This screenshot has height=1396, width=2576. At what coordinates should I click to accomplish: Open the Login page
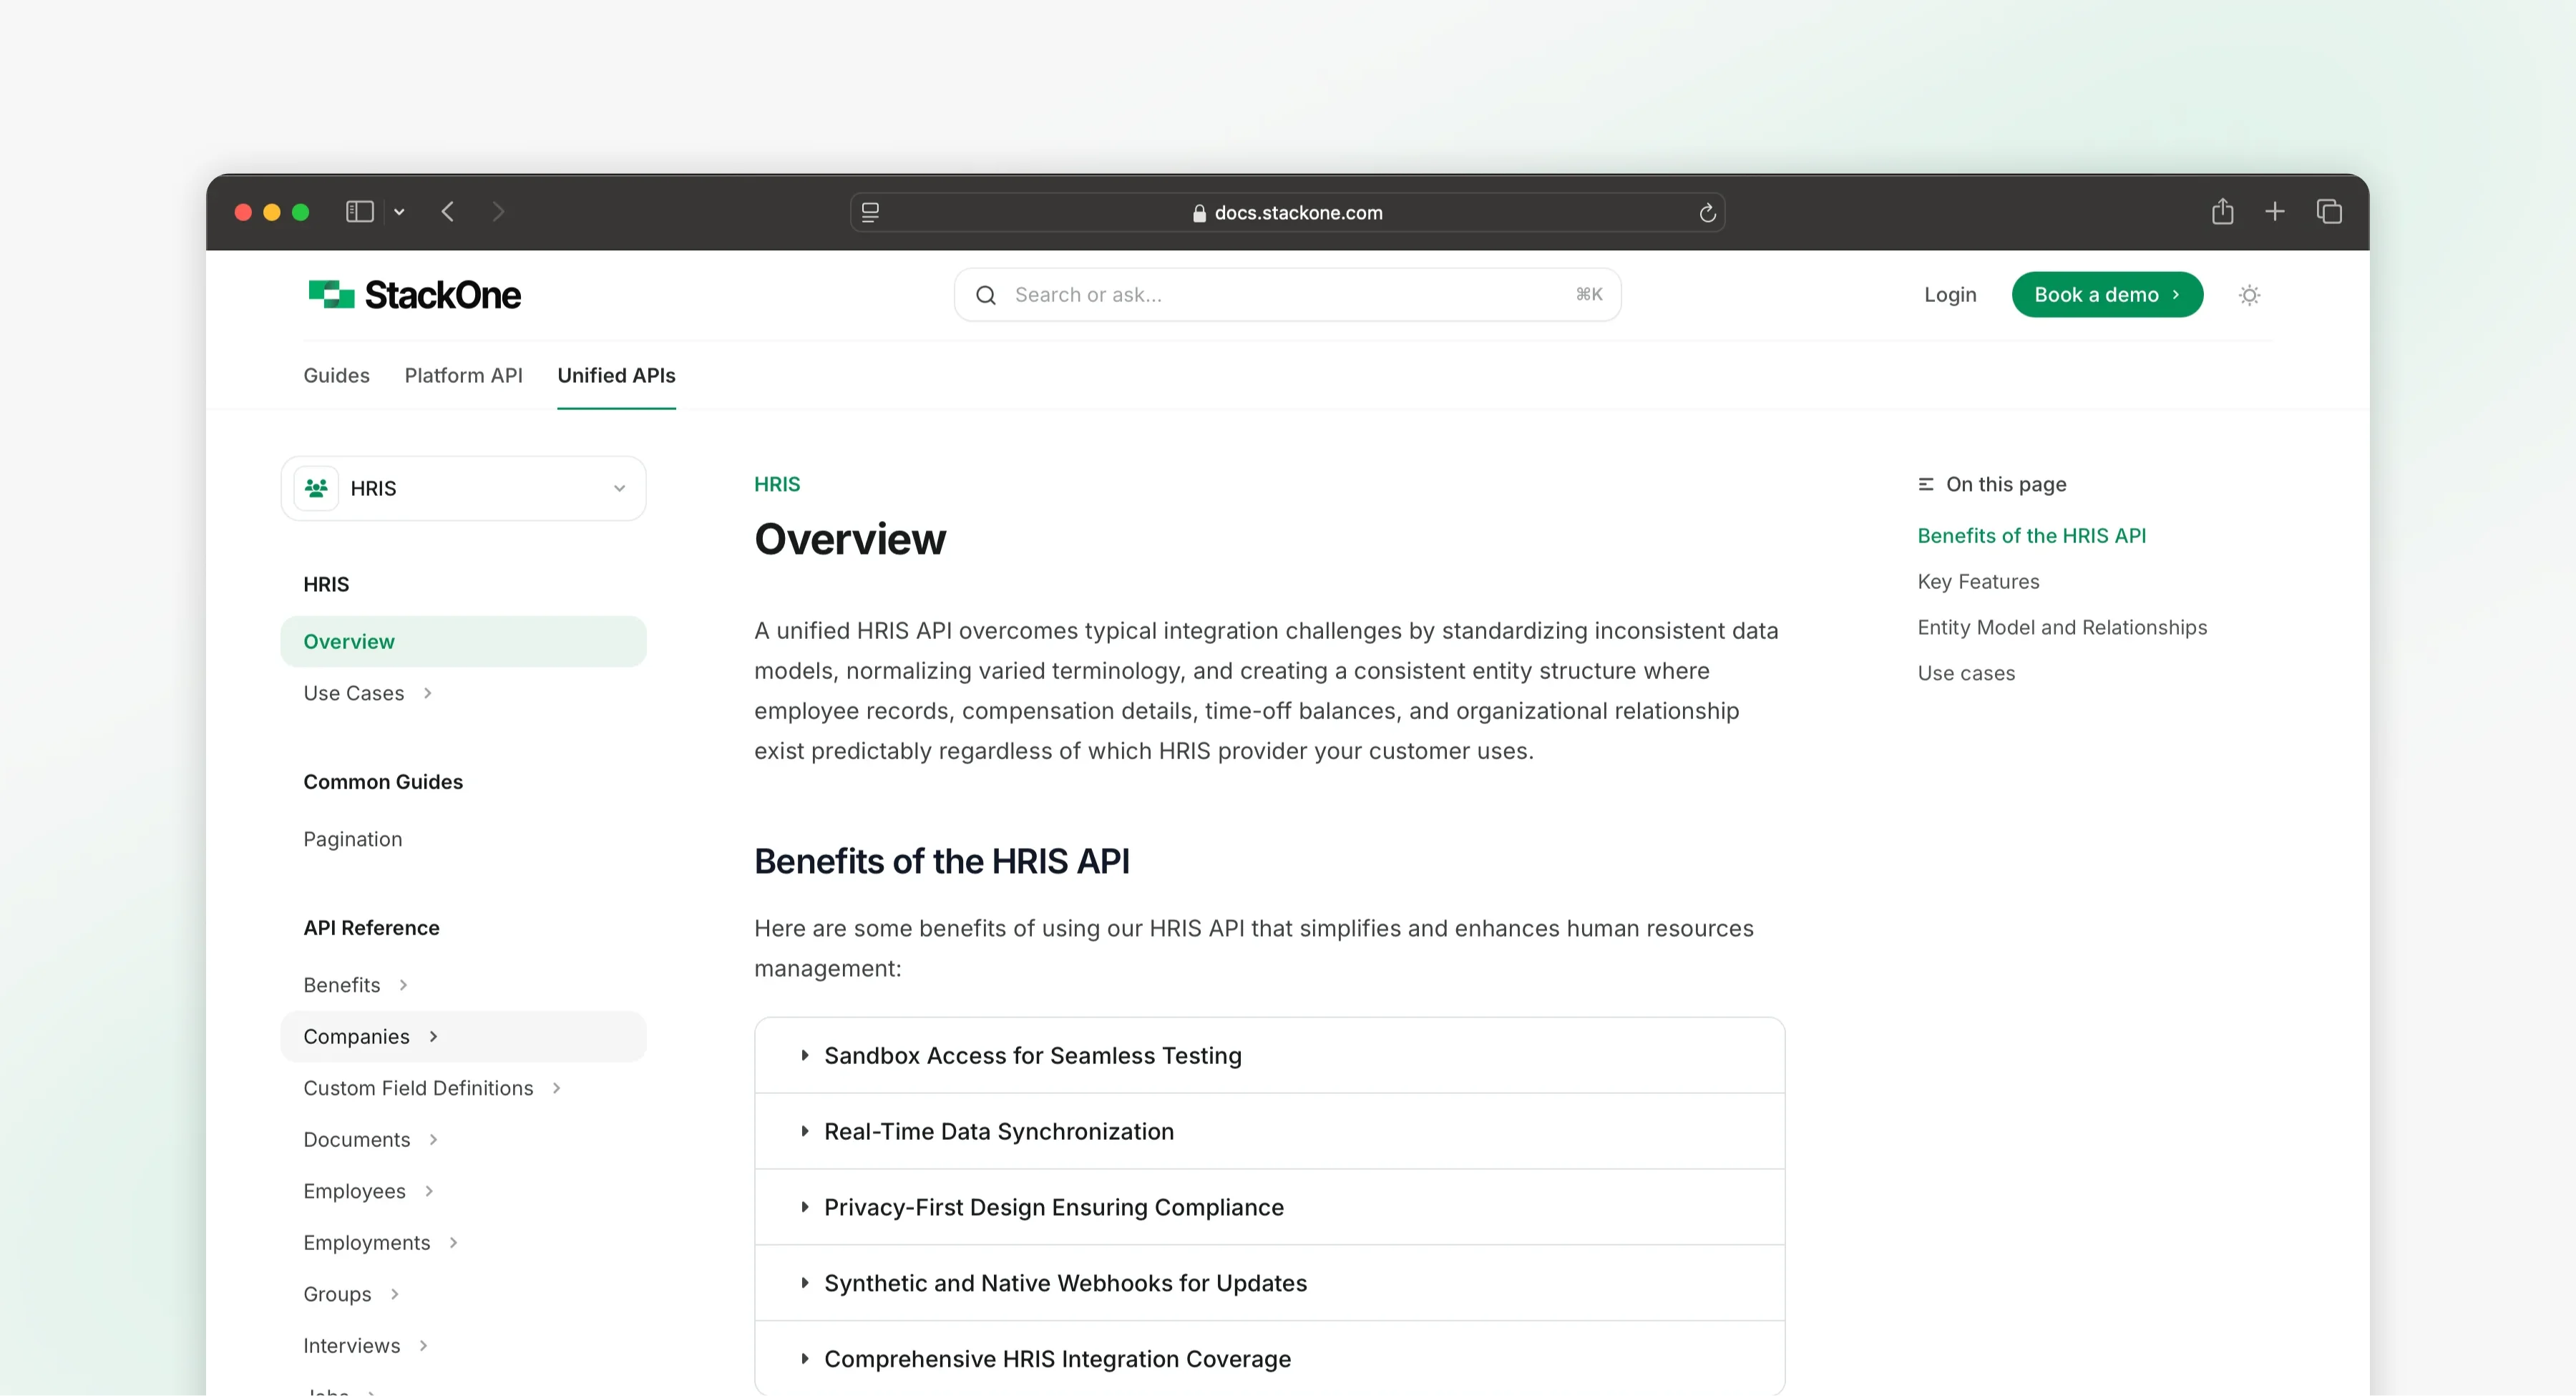click(1949, 294)
